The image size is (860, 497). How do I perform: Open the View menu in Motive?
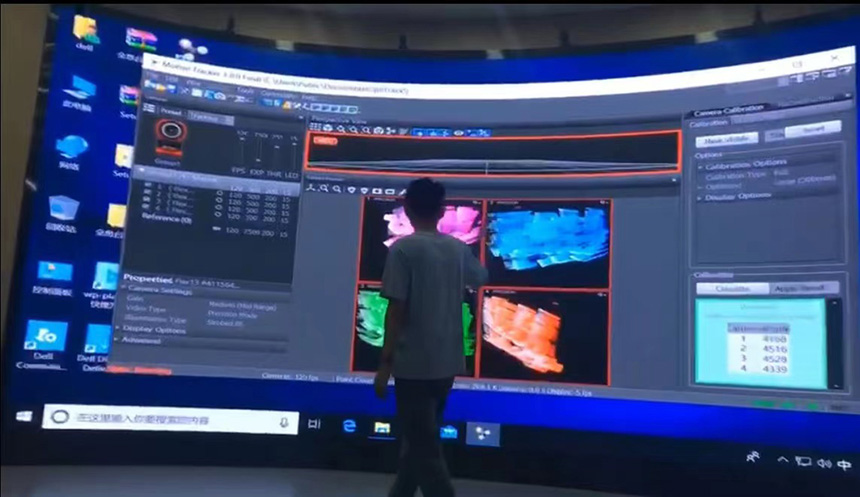(x=194, y=82)
